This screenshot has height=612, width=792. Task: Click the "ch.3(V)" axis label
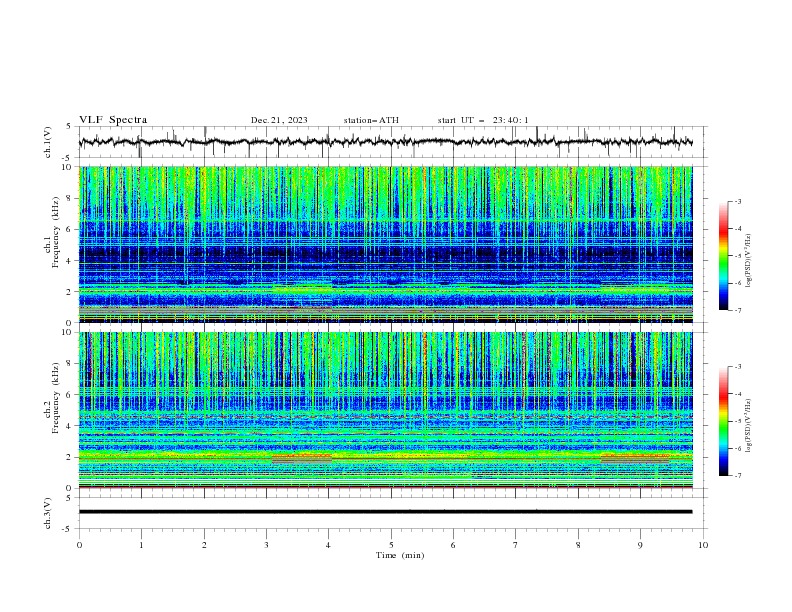pyautogui.click(x=48, y=513)
